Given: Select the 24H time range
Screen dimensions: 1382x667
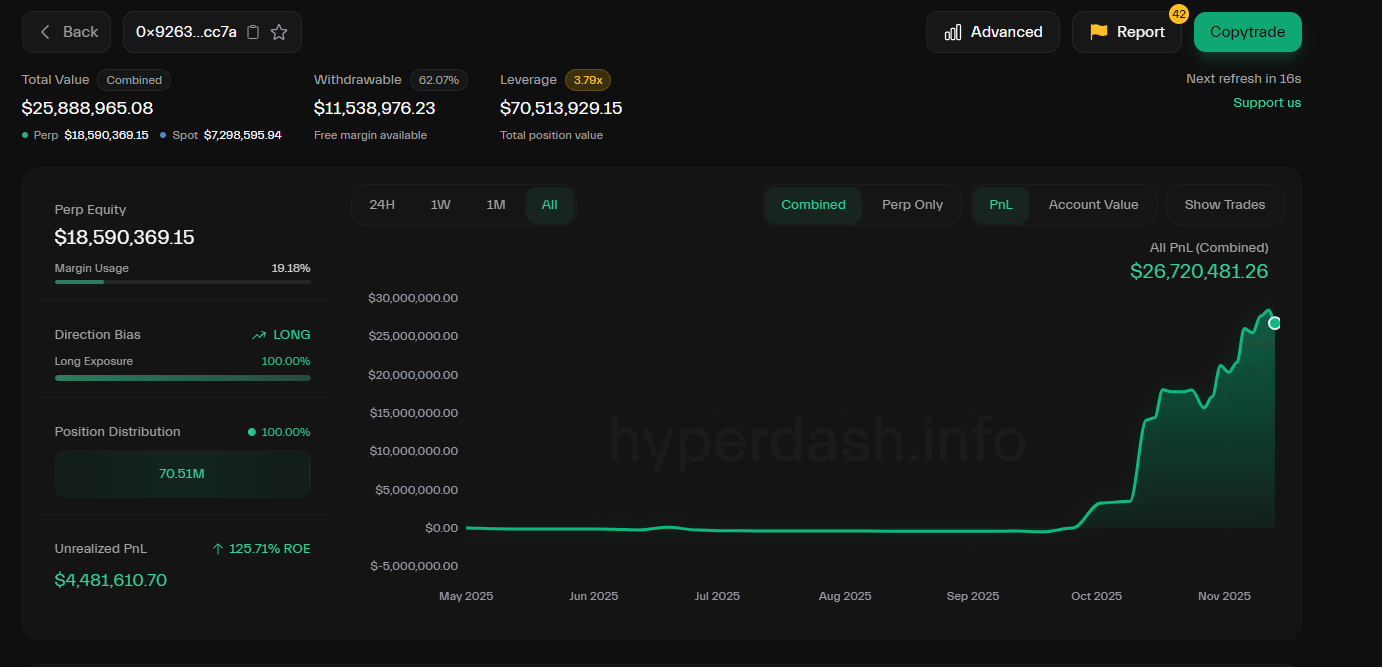Looking at the screenshot, I should click(x=382, y=205).
